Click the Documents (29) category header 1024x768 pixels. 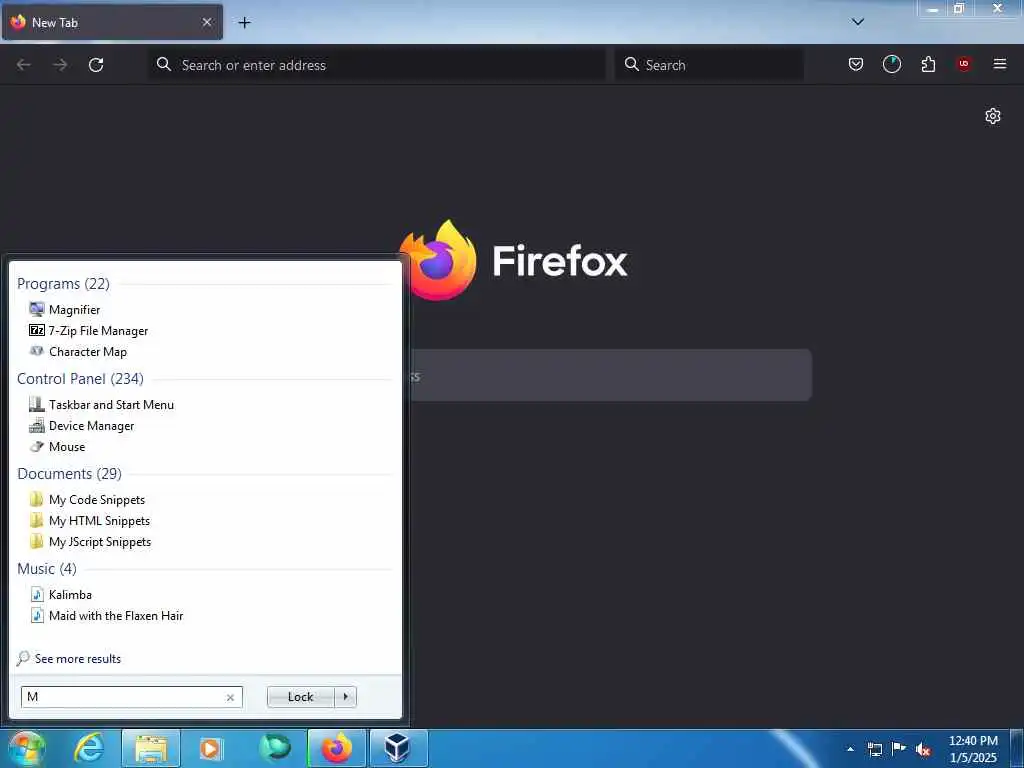69,473
